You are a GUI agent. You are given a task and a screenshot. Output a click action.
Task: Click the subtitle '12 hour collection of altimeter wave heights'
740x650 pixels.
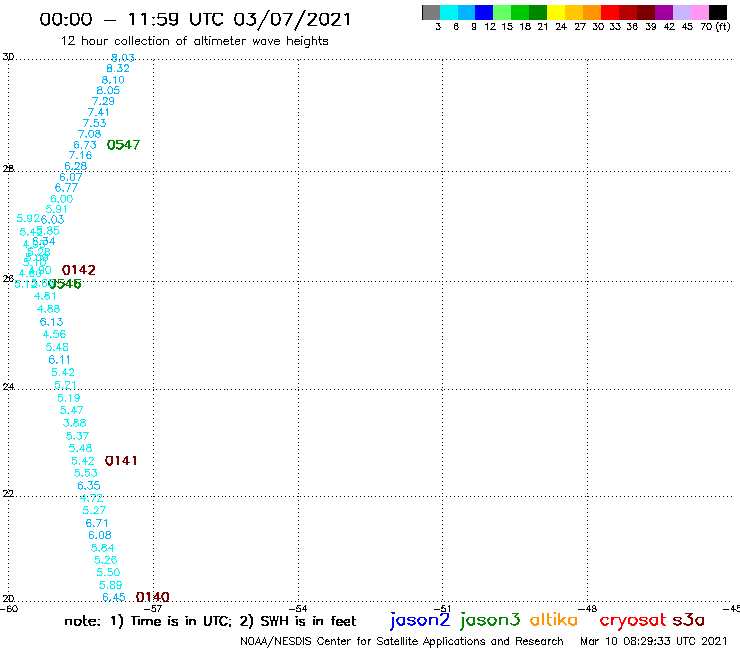194,42
